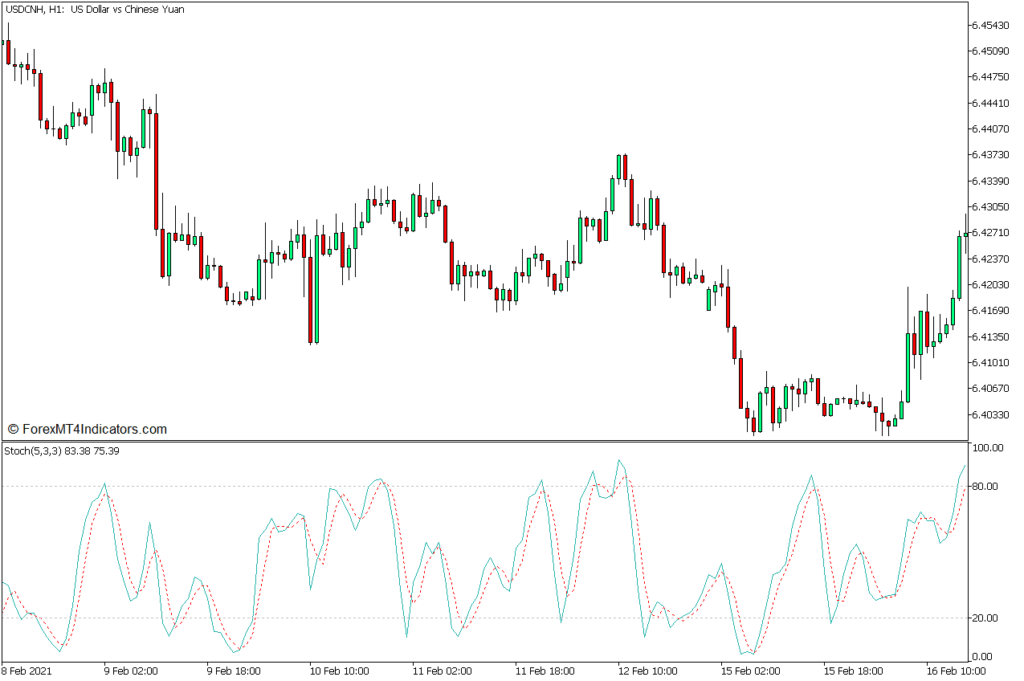
Task: Select the 15 Feb 18:00 time label
Action: pyautogui.click(x=854, y=670)
